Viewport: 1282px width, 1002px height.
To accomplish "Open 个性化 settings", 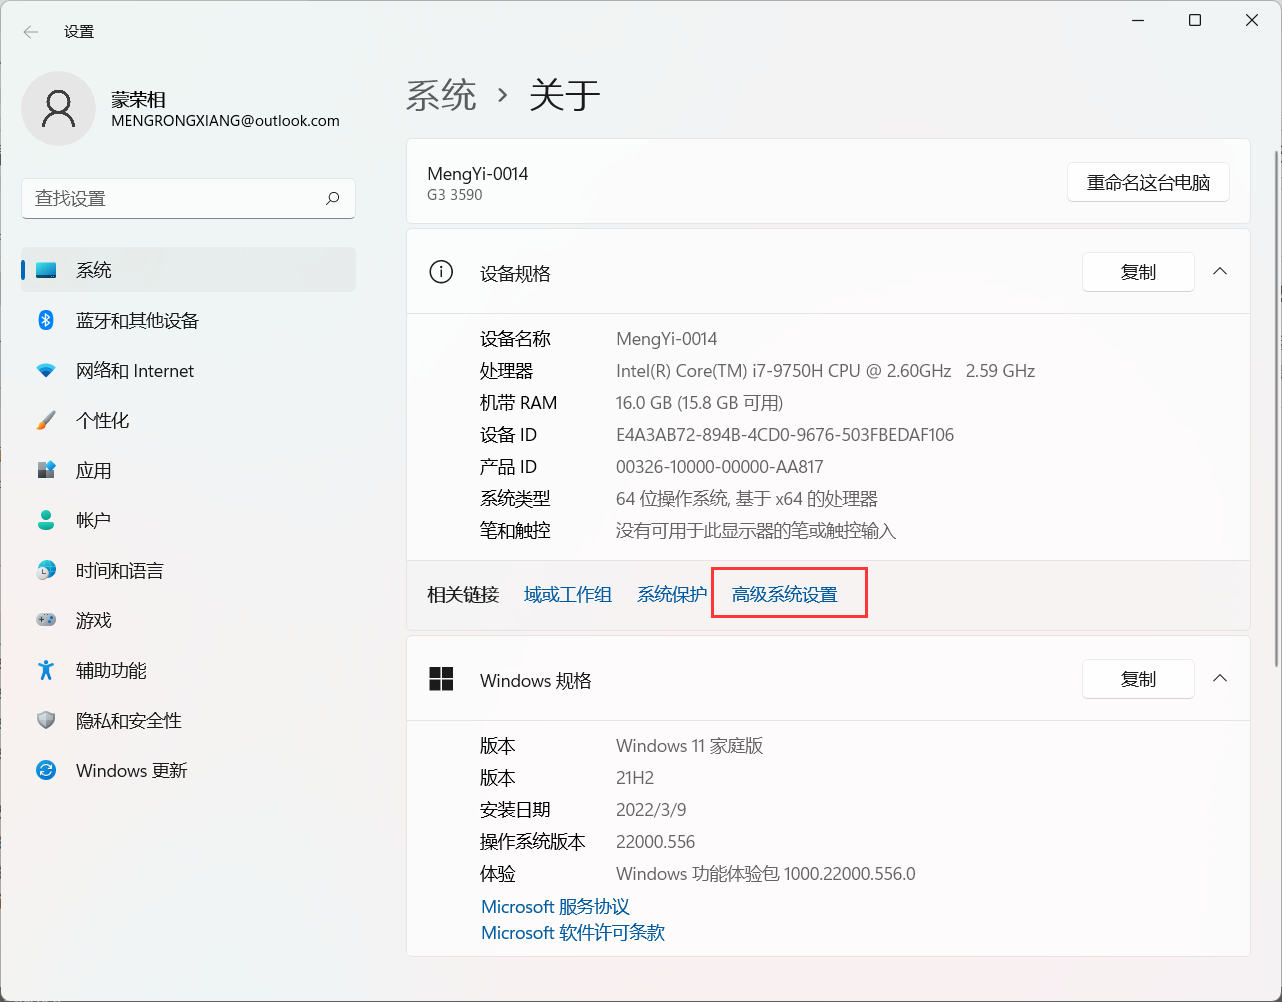I will coord(189,420).
